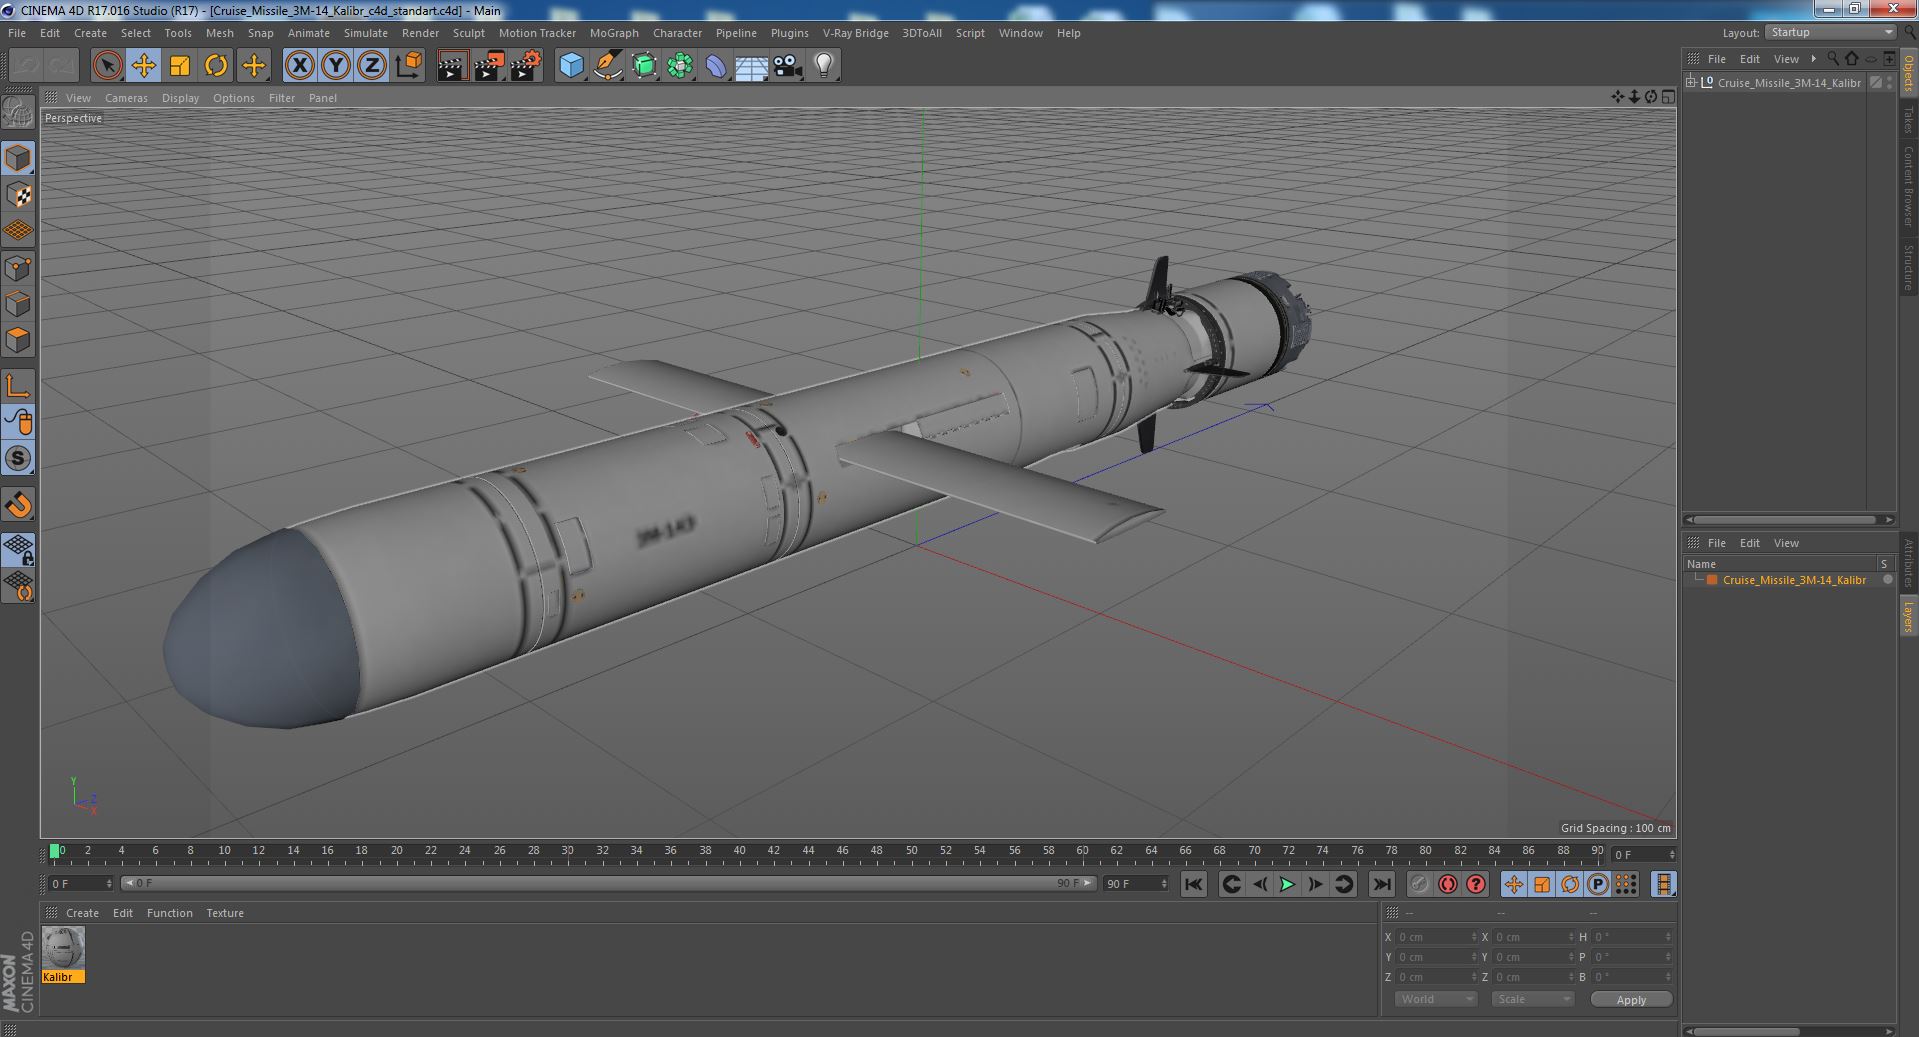The width and height of the screenshot is (1919, 1037).
Task: Toggle Snap S icon in left palette
Action: [x=18, y=458]
